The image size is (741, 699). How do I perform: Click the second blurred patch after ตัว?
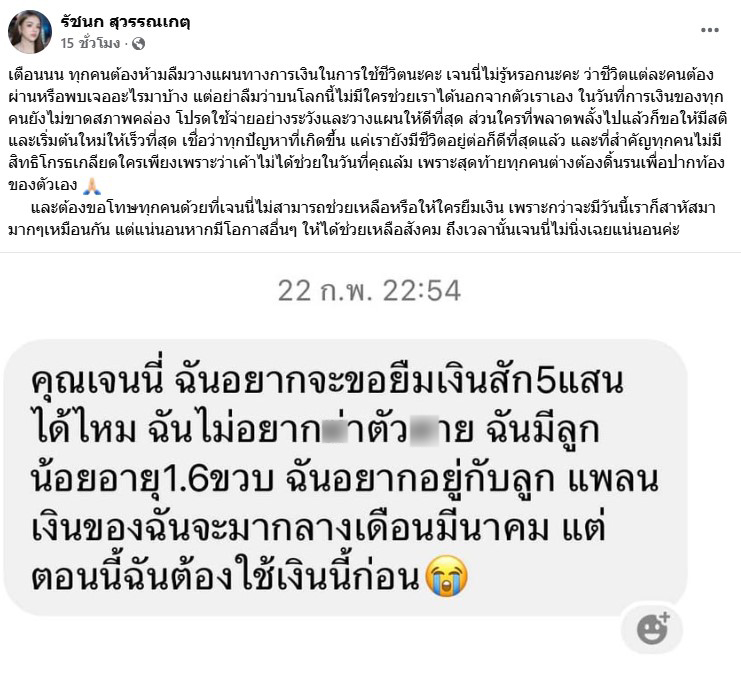pyautogui.click(x=423, y=430)
